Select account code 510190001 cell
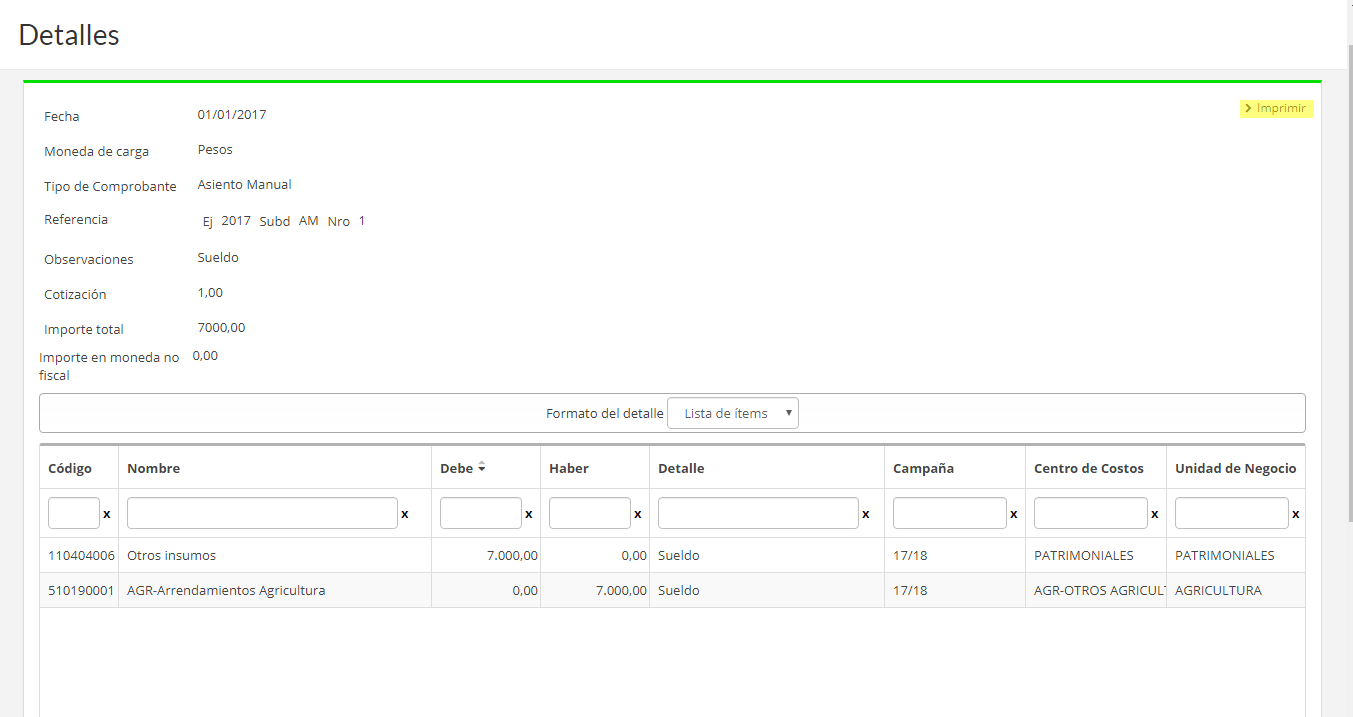This screenshot has width=1353, height=717. point(81,590)
